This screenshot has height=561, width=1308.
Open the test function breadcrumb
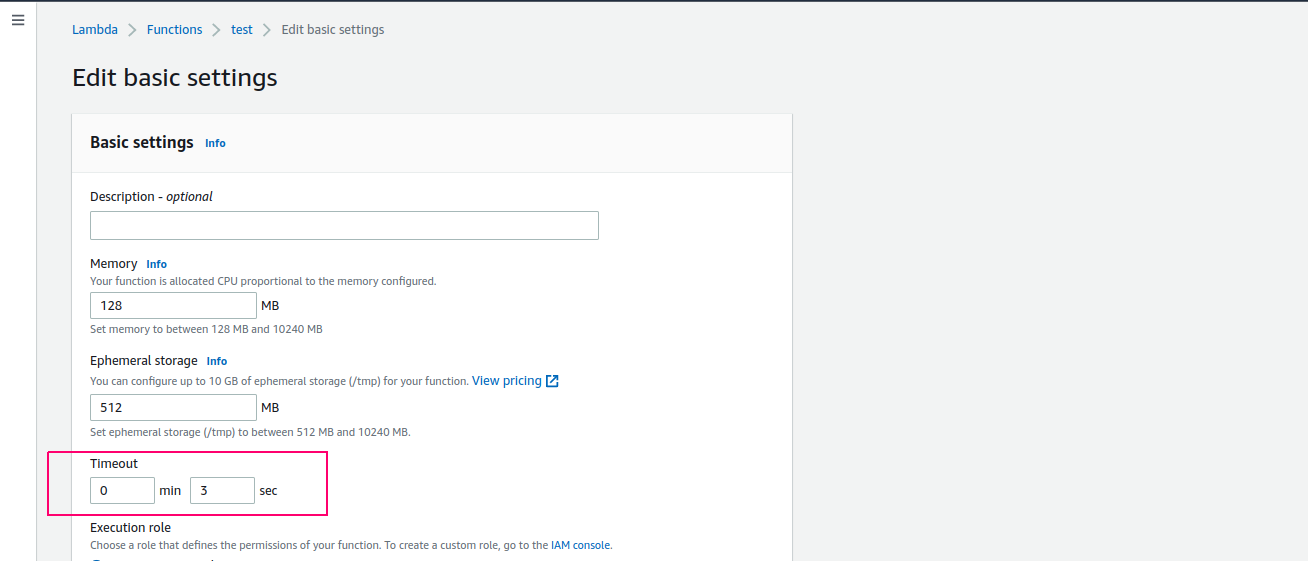[242, 30]
